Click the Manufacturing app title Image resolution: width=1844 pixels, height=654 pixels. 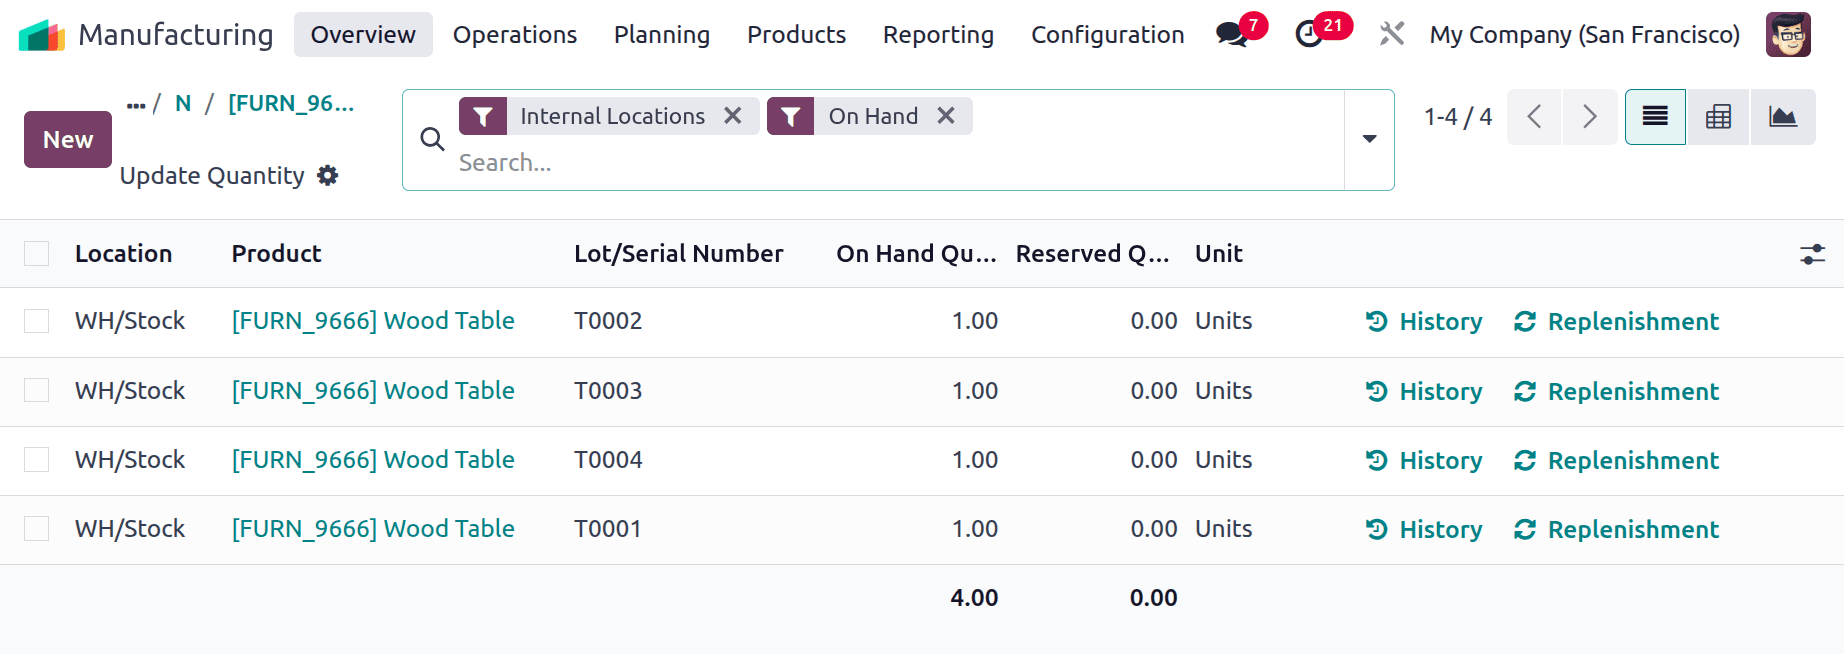pos(176,35)
